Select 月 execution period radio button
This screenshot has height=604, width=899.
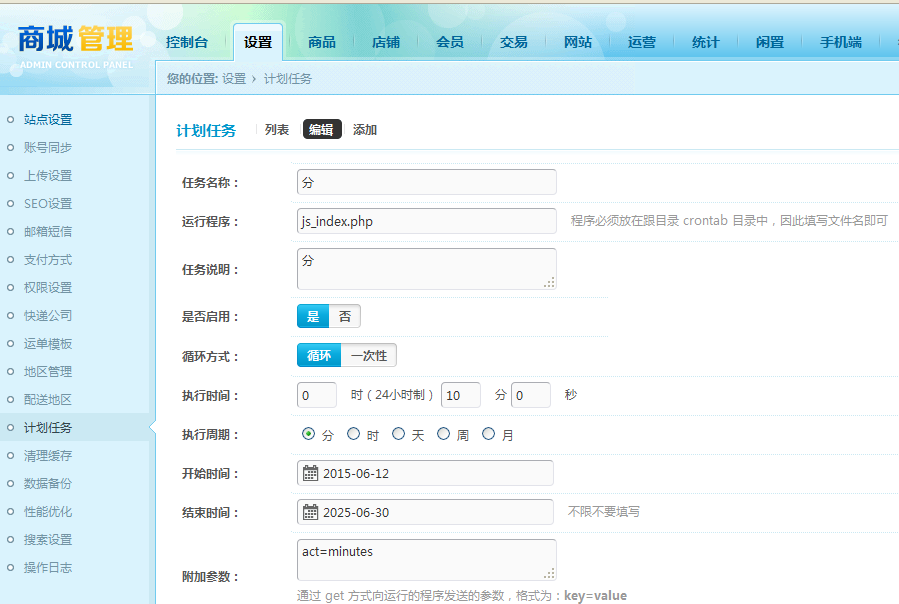[488, 434]
